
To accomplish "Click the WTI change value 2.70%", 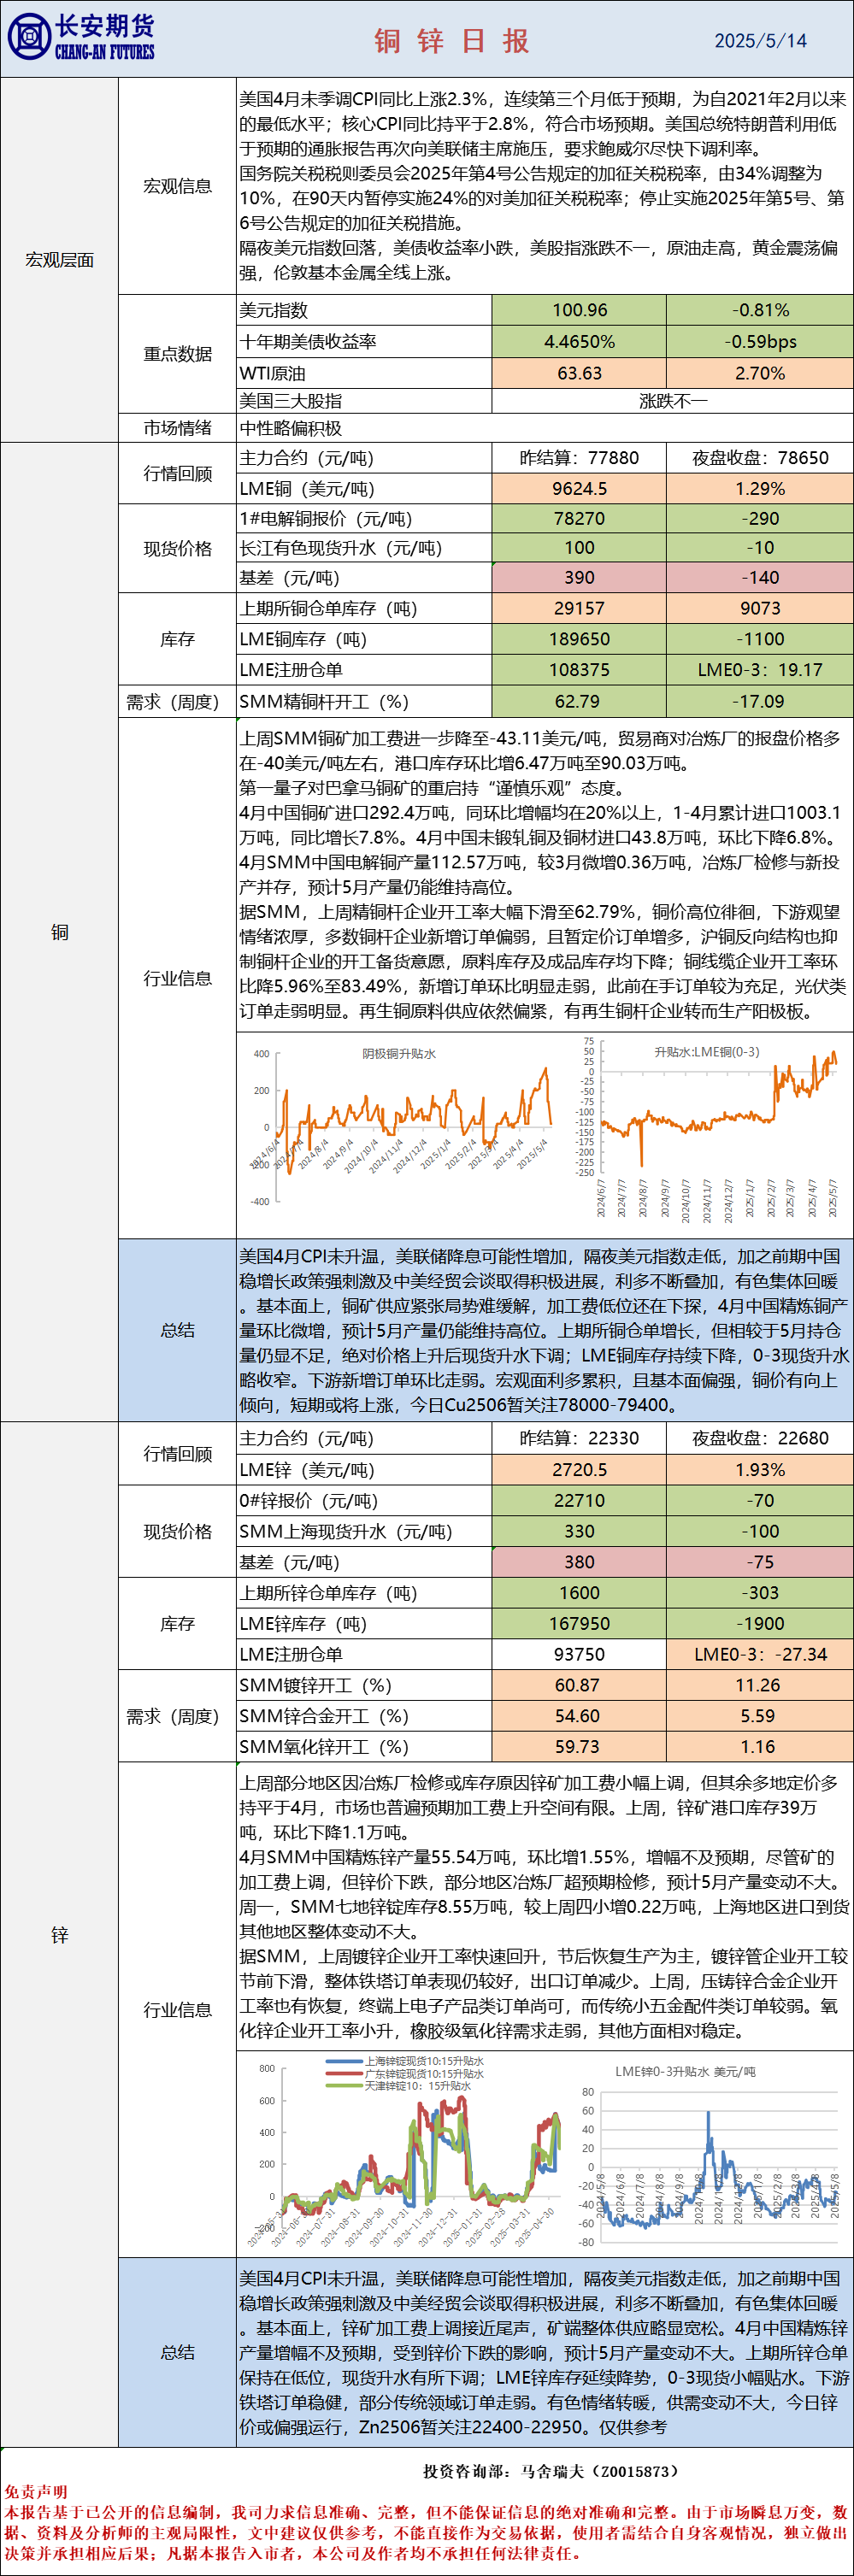I will (x=760, y=373).
